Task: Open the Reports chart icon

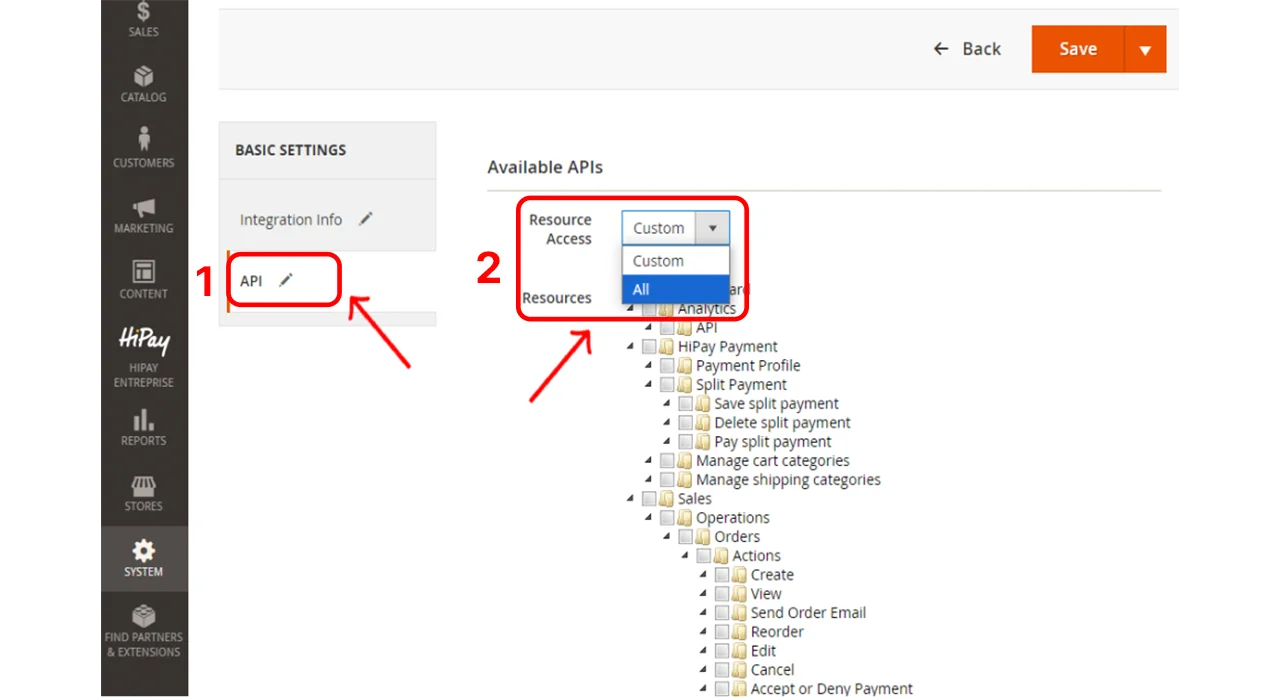Action: tap(143, 426)
